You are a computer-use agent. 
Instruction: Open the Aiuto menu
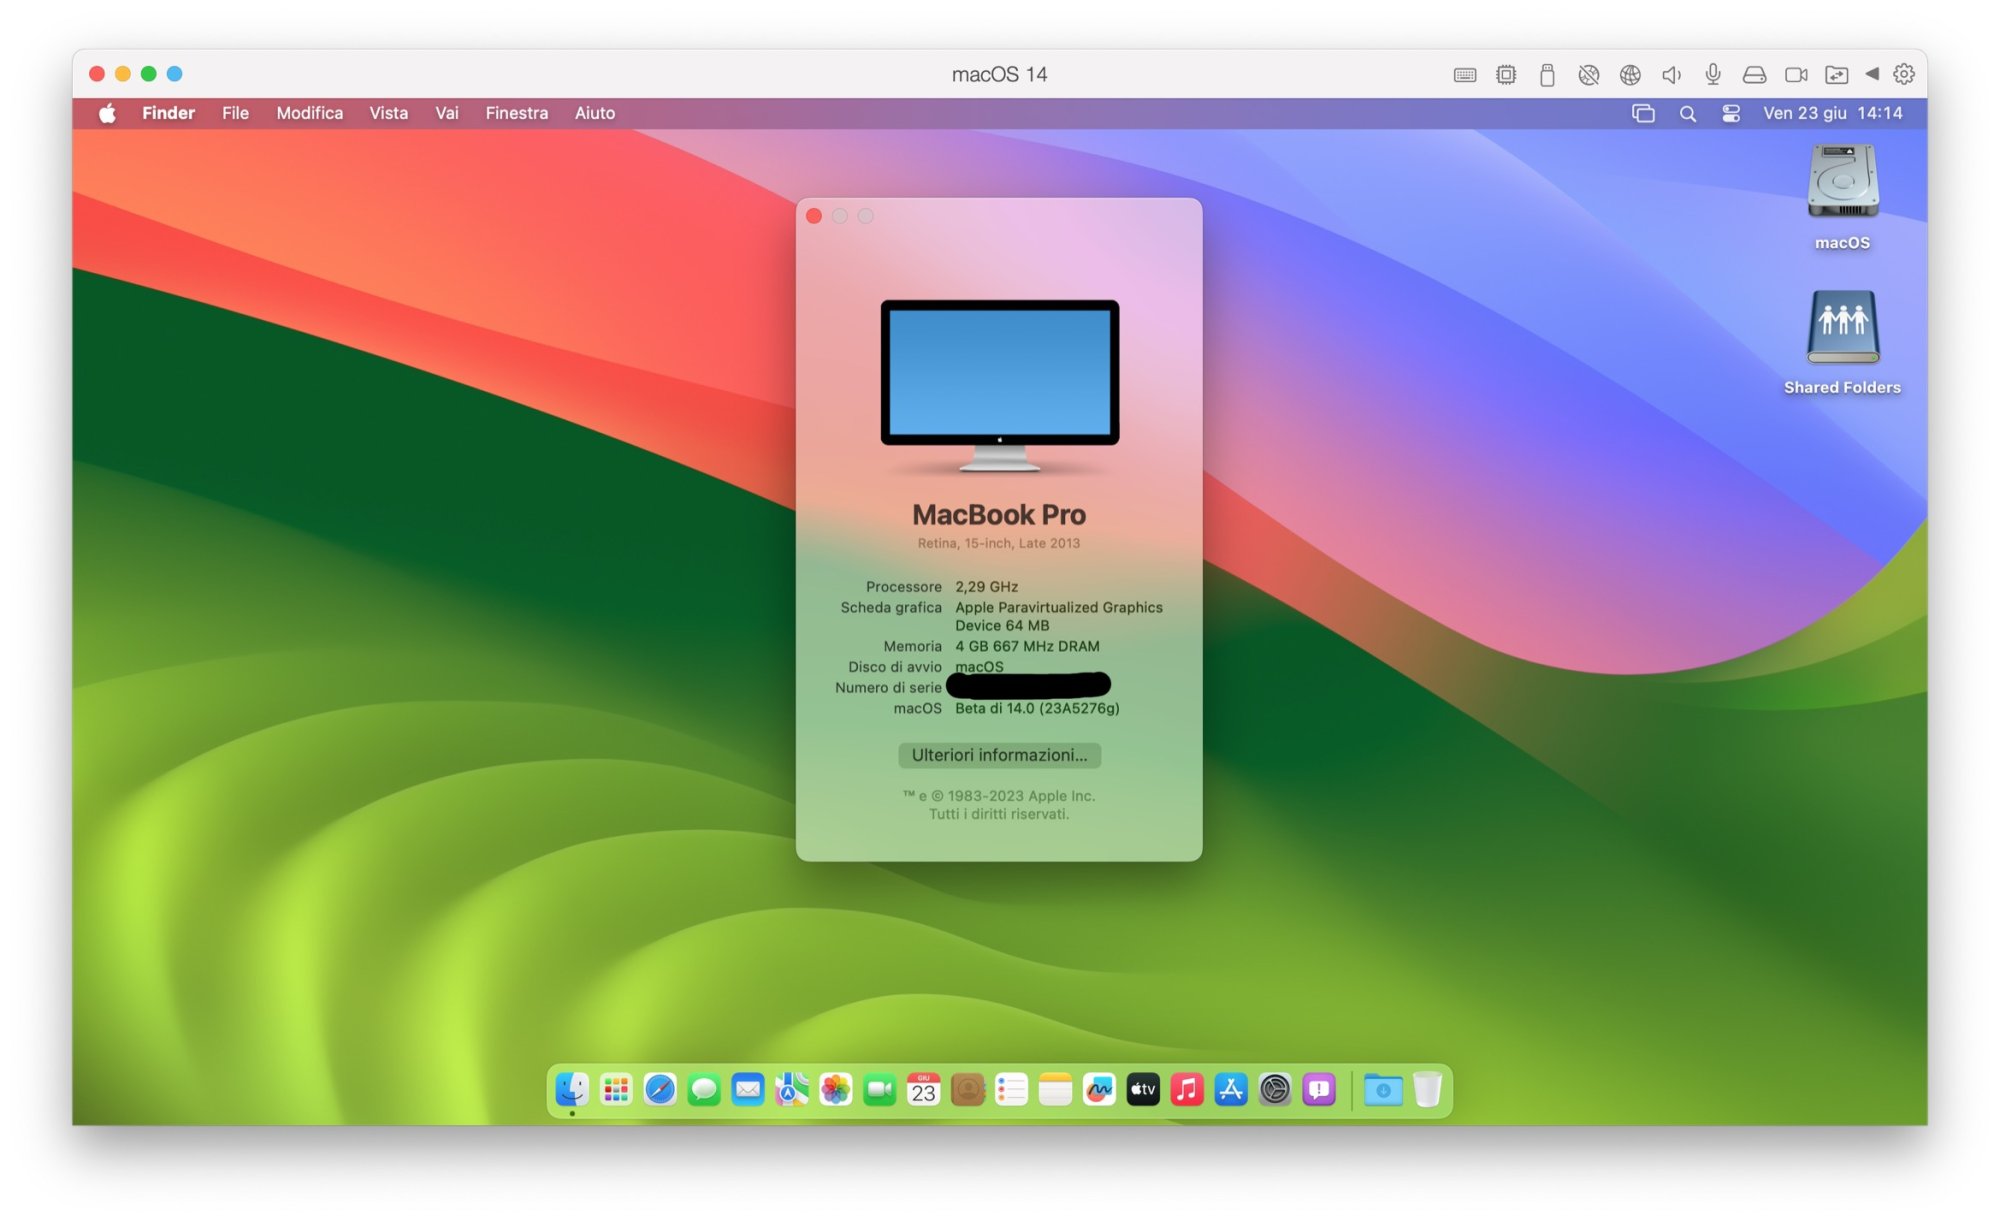point(595,113)
